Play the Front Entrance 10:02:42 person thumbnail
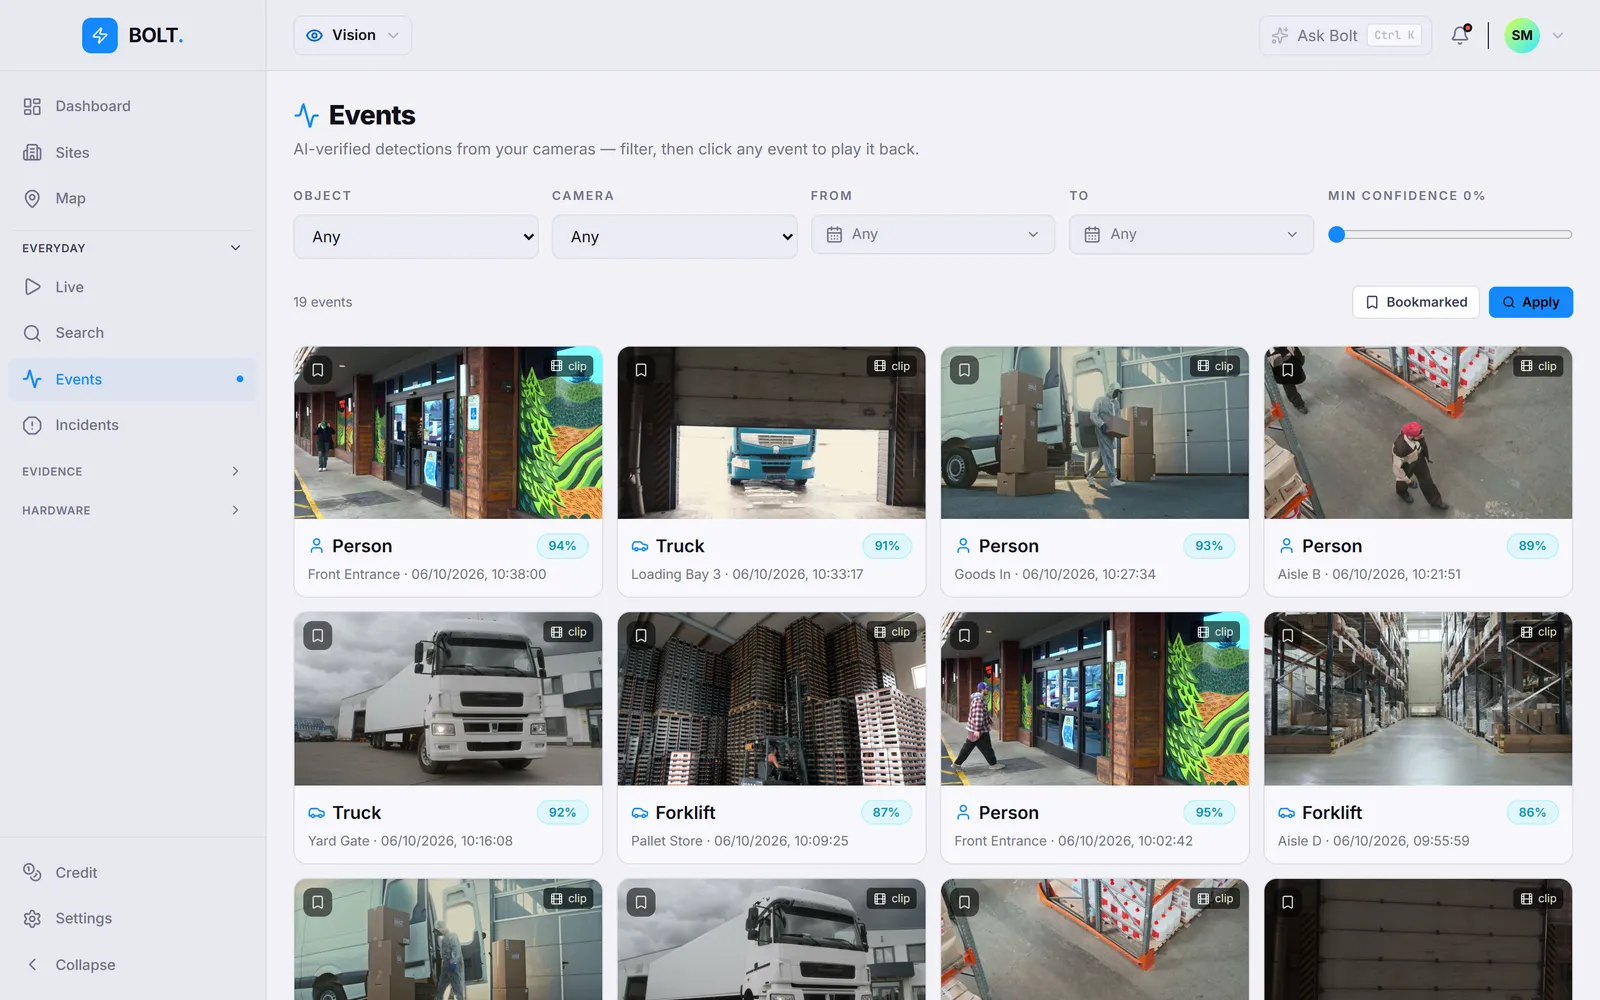 (x=1095, y=699)
